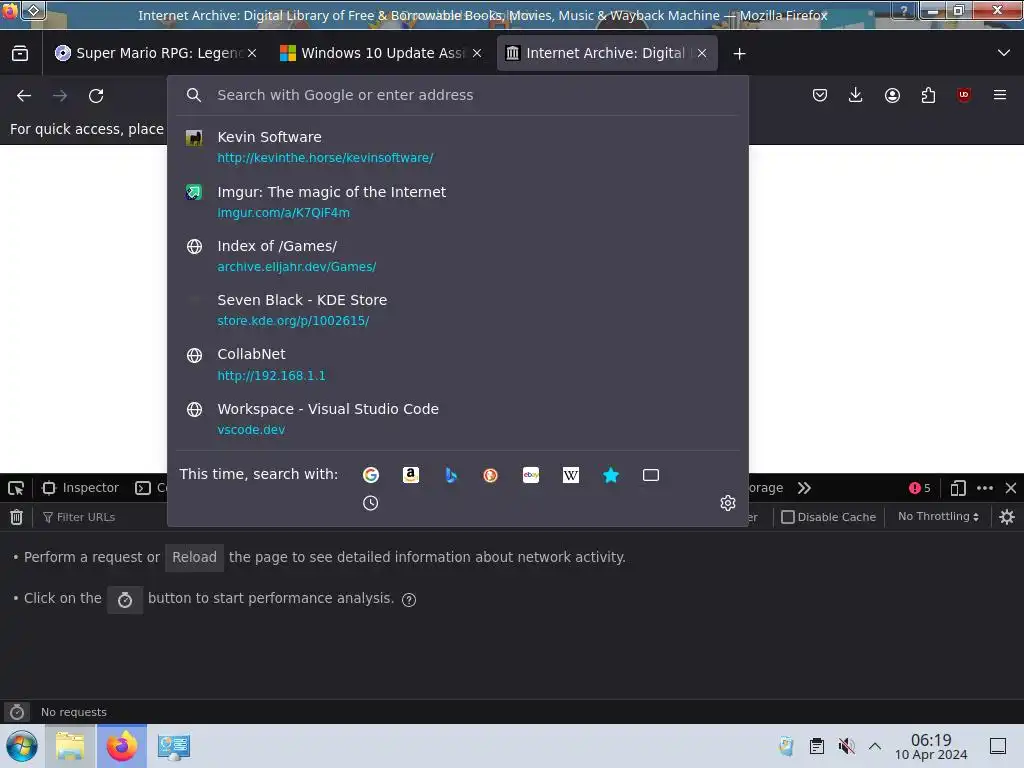Open a new tab

pyautogui.click(x=739, y=54)
